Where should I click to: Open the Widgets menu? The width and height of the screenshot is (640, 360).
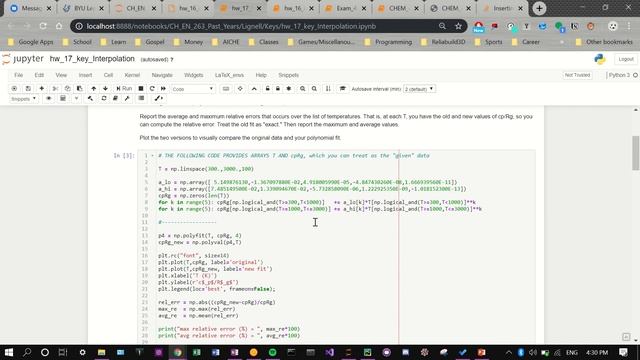193,75
